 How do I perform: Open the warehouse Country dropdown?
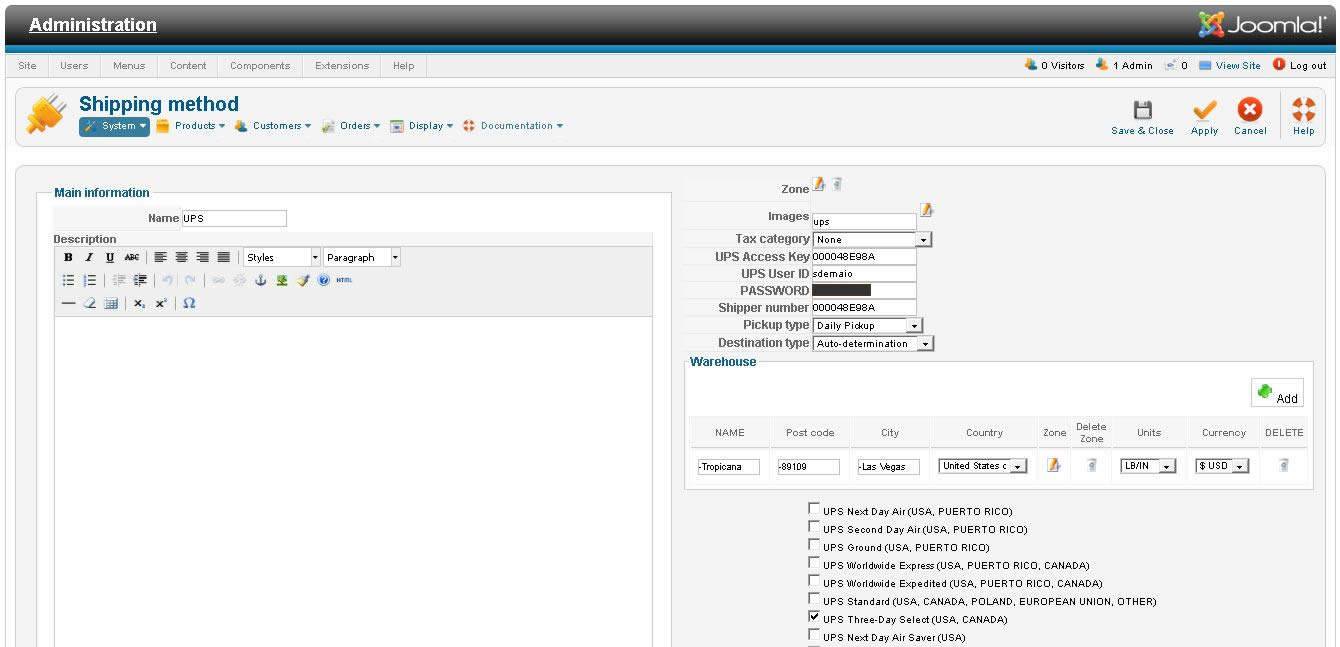point(984,466)
